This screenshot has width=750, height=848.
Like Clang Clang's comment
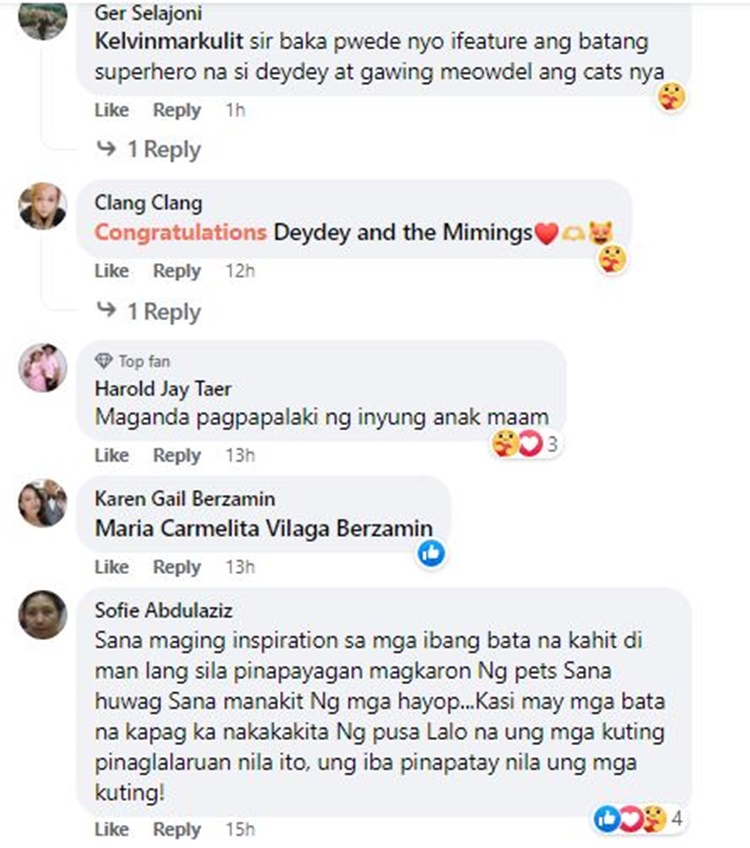[111, 270]
